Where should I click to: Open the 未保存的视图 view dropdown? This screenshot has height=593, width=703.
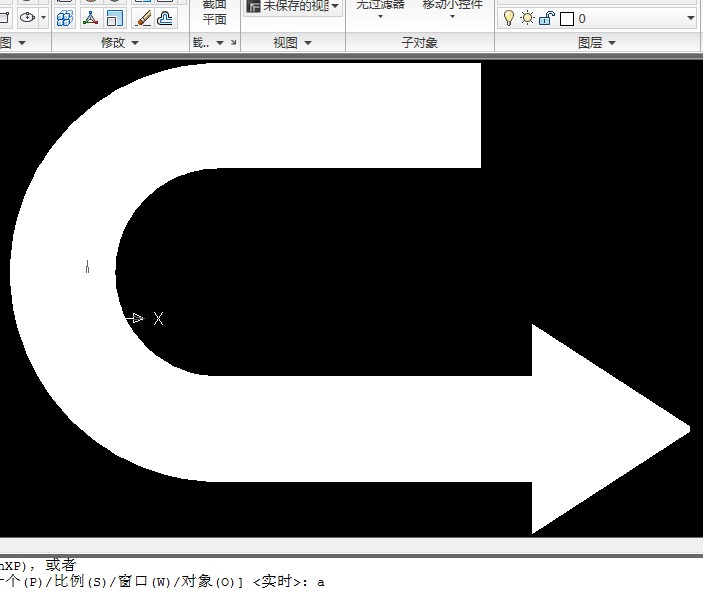(293, 6)
